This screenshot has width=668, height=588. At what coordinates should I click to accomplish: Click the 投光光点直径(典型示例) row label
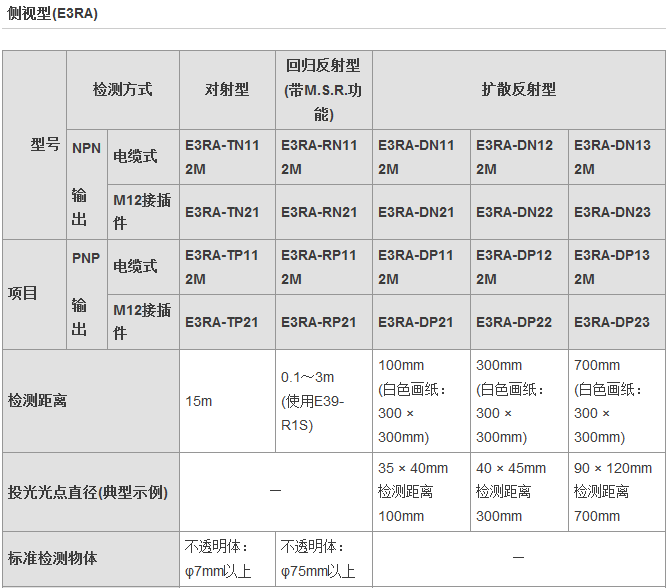click(x=88, y=492)
